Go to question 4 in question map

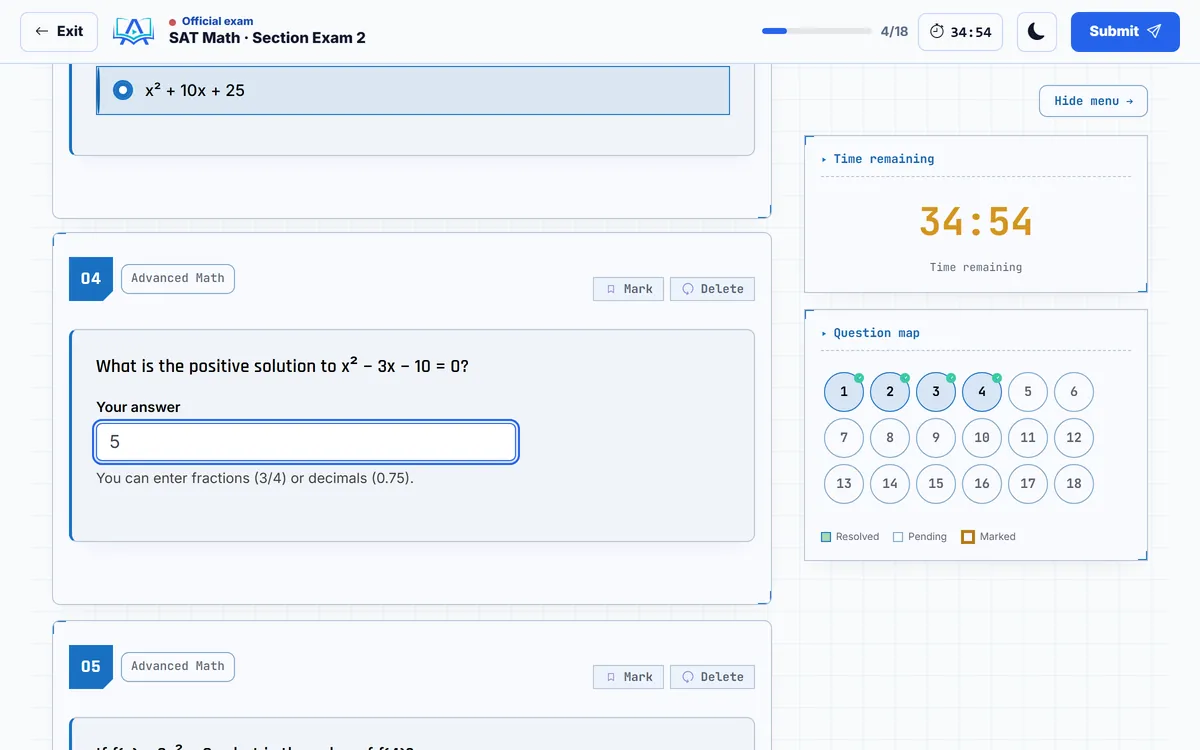pos(982,392)
